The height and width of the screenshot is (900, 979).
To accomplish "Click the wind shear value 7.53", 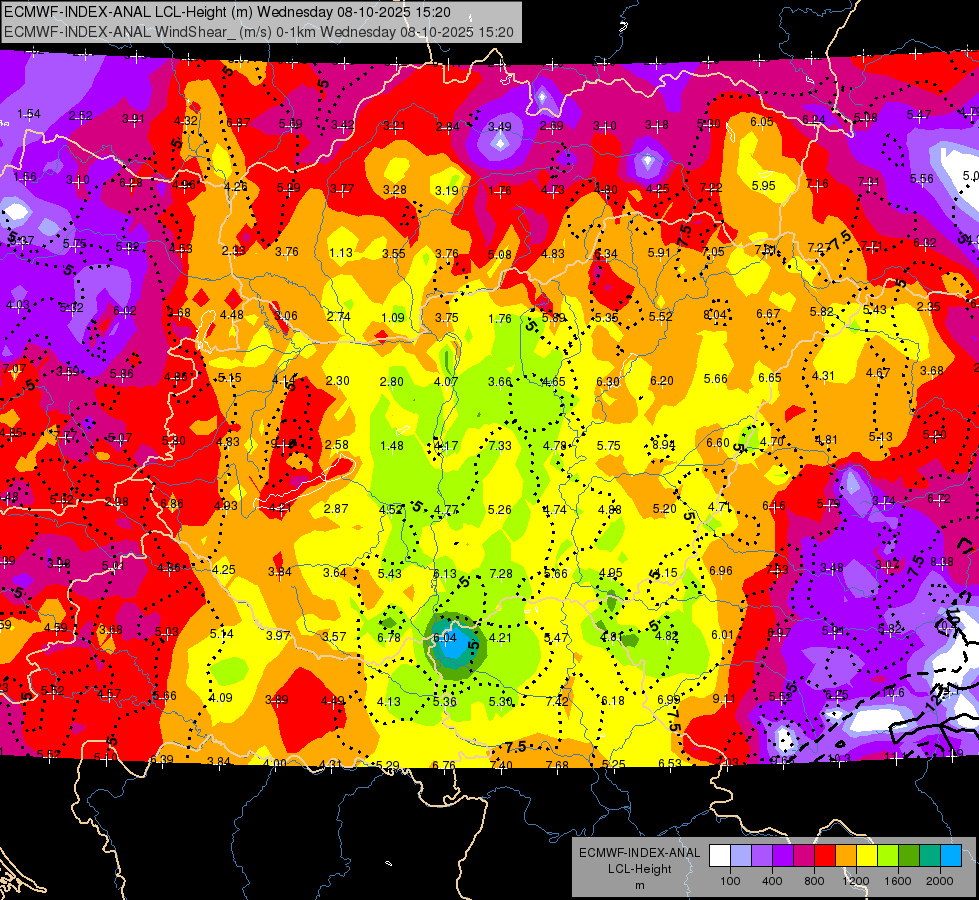I will pos(777,569).
